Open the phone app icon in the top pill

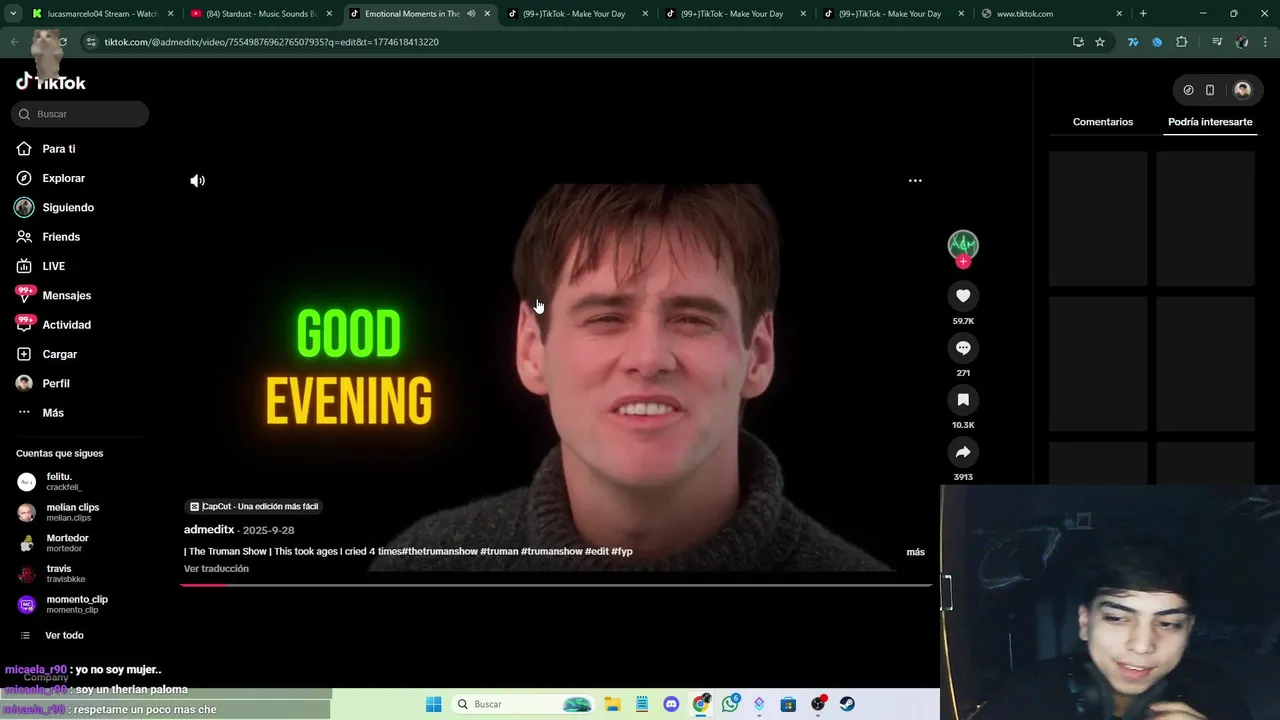[x=1210, y=90]
